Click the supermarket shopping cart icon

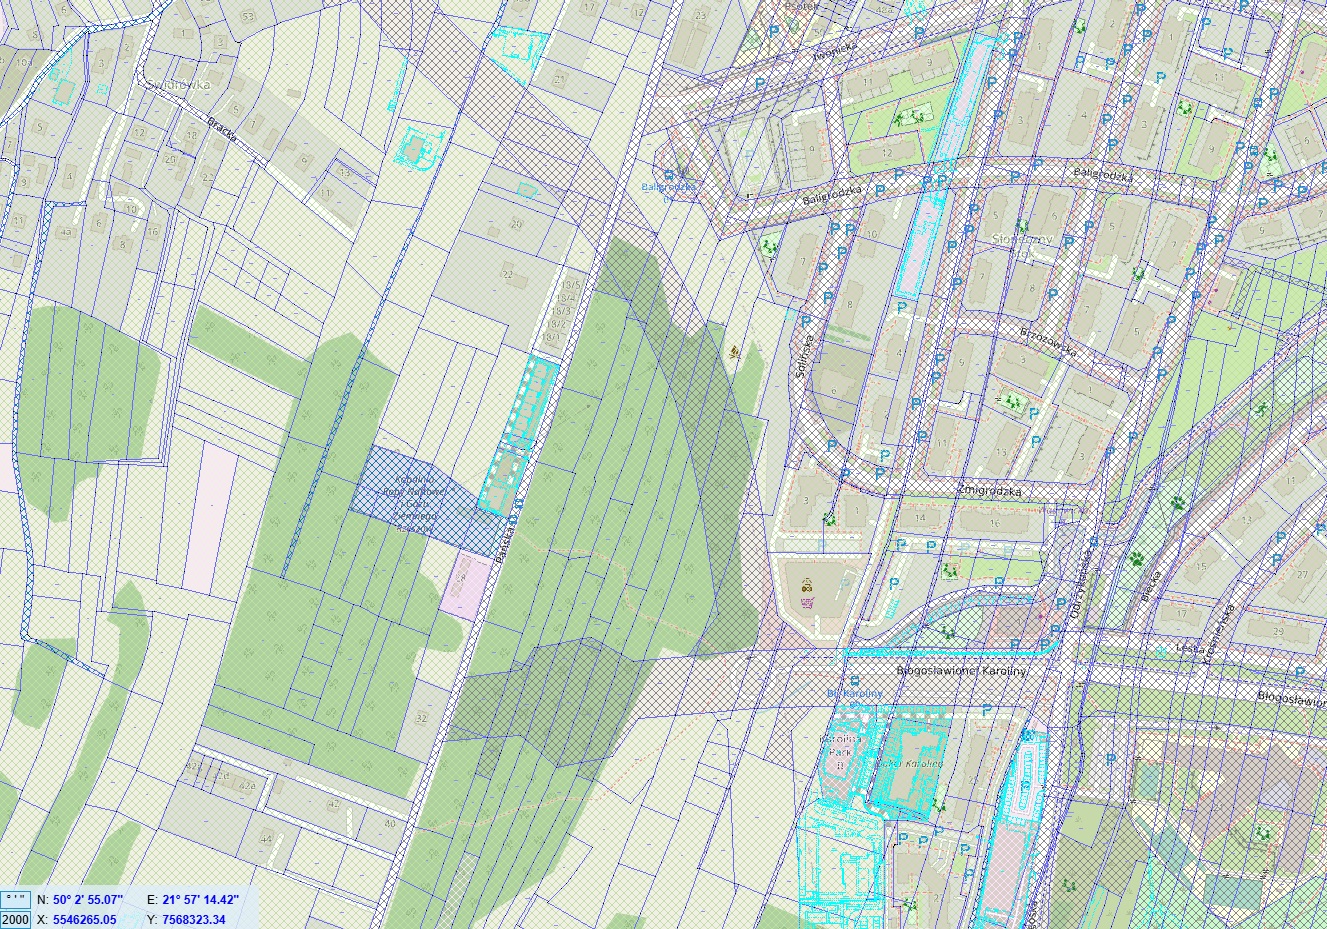click(x=808, y=602)
